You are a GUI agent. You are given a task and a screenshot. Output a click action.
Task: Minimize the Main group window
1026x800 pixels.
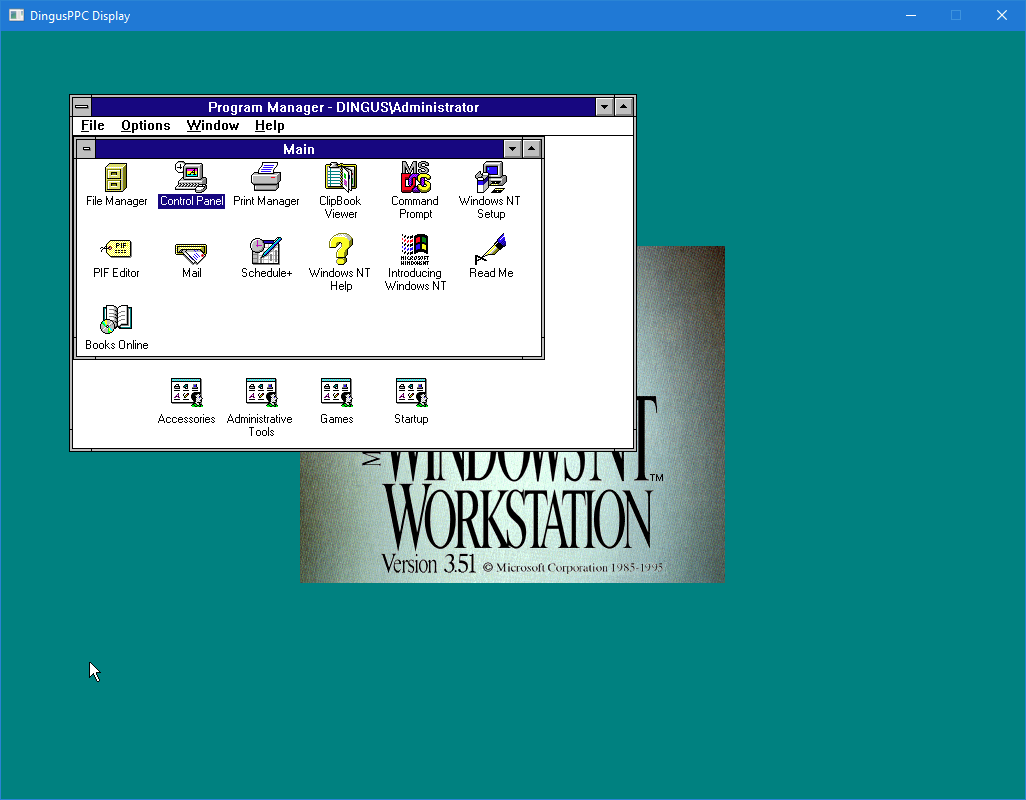(x=512, y=149)
